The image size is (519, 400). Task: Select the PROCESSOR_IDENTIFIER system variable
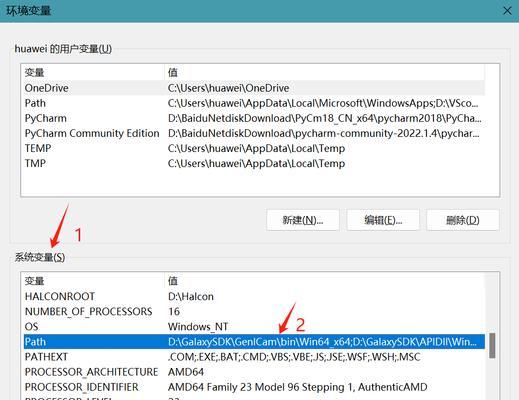pos(254,387)
